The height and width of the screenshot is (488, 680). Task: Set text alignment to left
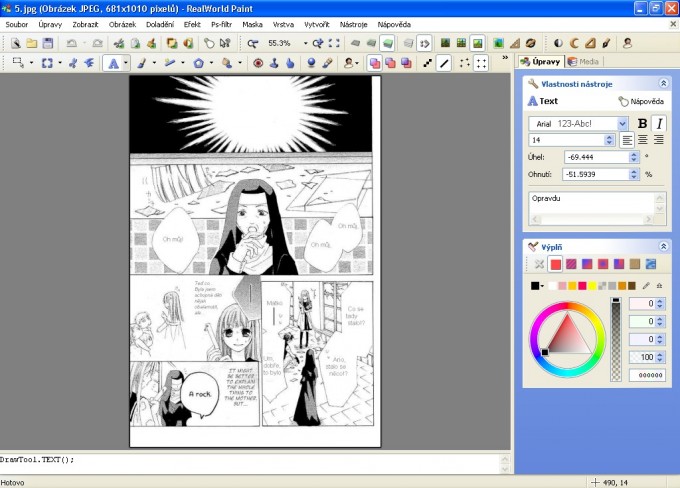tap(627, 140)
